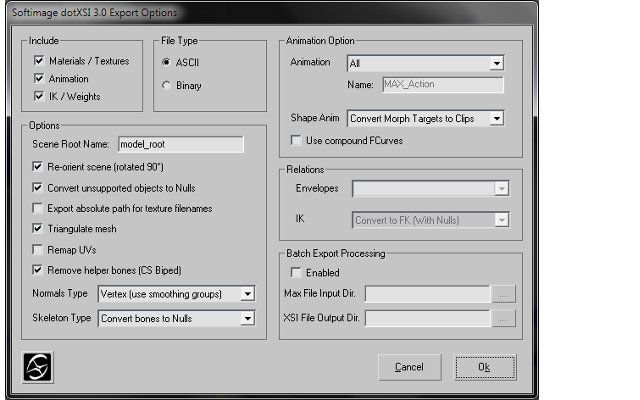Enable Remap UVs checkbox
This screenshot has height=400, width=640.
(38, 249)
